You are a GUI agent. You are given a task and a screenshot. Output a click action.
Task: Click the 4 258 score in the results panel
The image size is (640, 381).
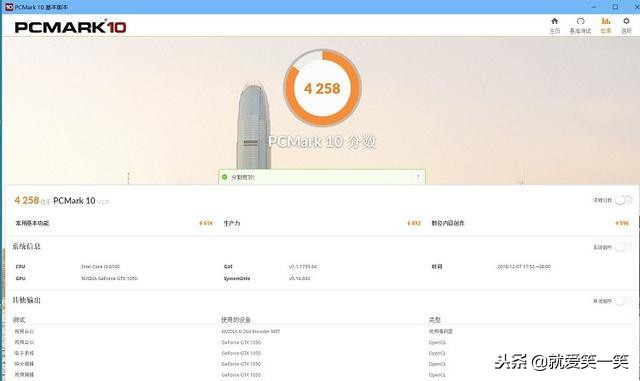click(x=27, y=200)
